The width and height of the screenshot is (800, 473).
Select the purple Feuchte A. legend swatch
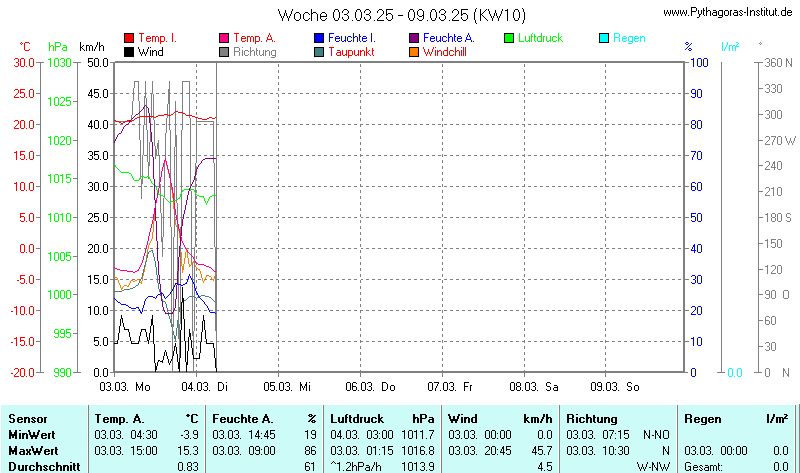point(415,38)
